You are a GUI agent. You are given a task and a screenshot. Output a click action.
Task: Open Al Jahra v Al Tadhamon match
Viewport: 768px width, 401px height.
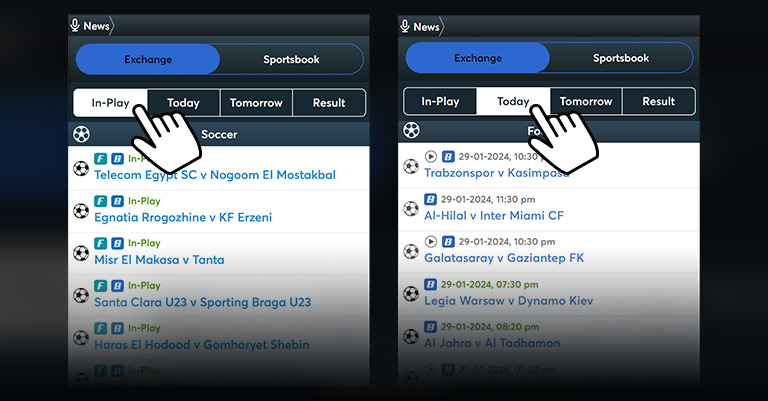(x=492, y=343)
